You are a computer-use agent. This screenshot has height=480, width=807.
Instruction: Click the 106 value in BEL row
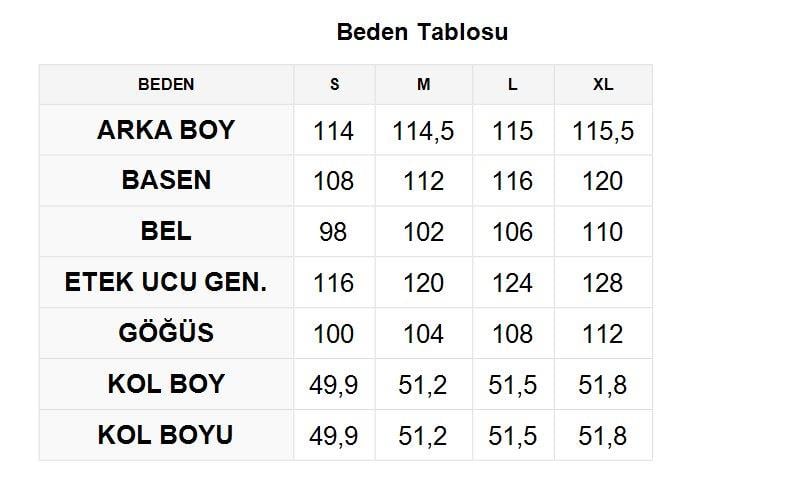[513, 232]
